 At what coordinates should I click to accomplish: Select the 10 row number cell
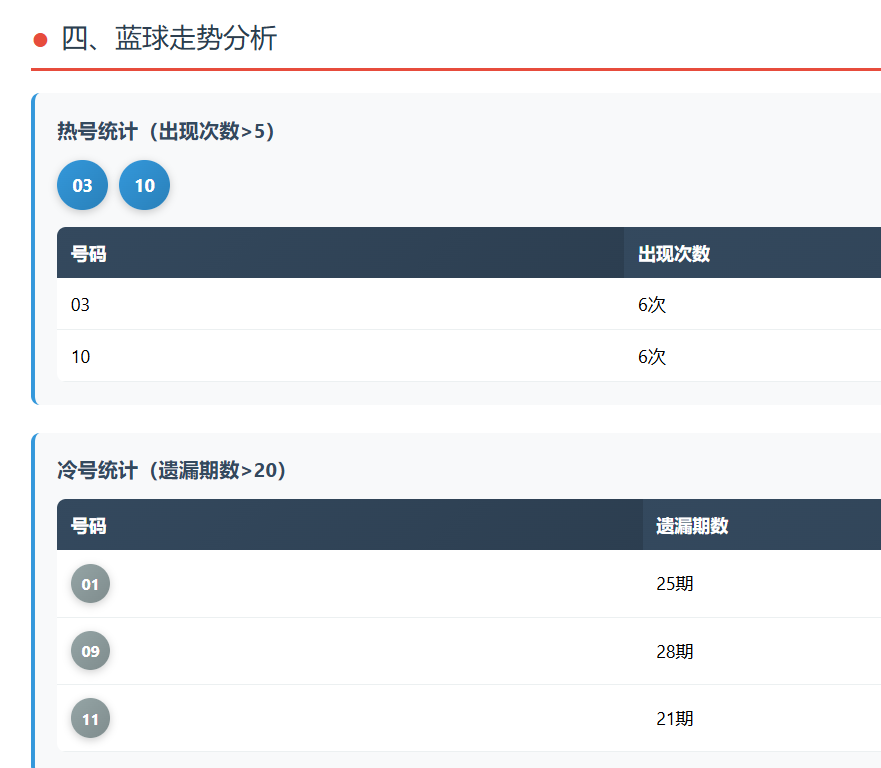pos(81,357)
